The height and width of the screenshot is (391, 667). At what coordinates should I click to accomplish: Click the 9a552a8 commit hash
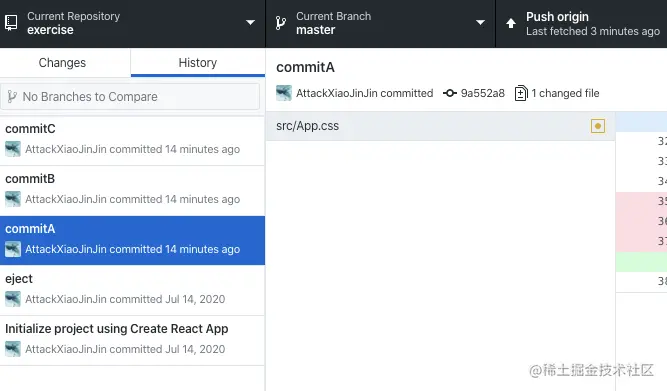tap(483, 93)
